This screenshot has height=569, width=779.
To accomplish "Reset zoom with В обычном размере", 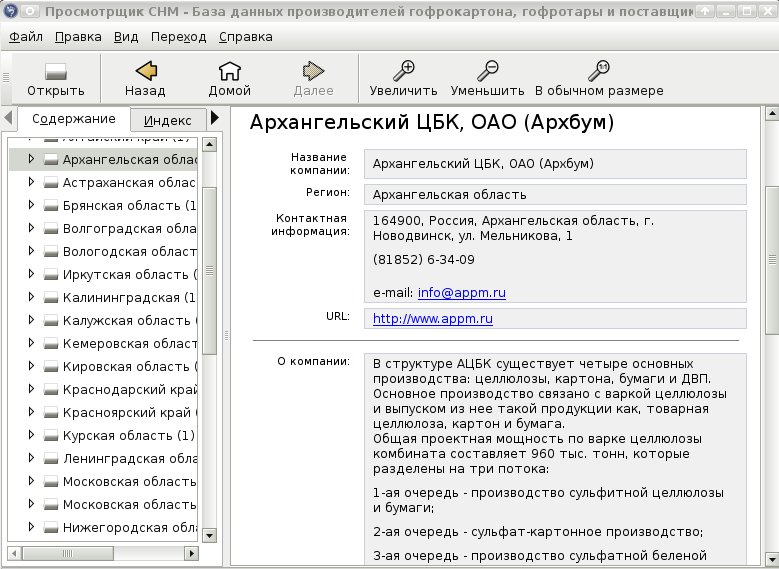I will [x=599, y=71].
